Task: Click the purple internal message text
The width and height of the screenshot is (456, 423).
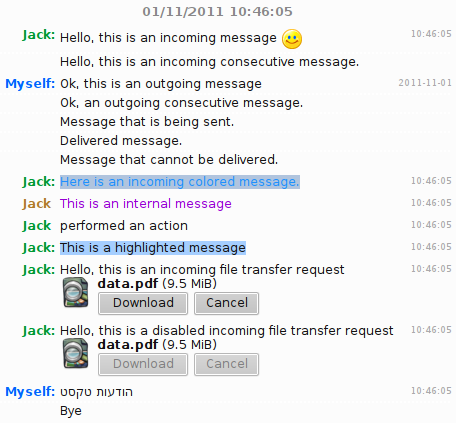Action: pyautogui.click(x=146, y=204)
